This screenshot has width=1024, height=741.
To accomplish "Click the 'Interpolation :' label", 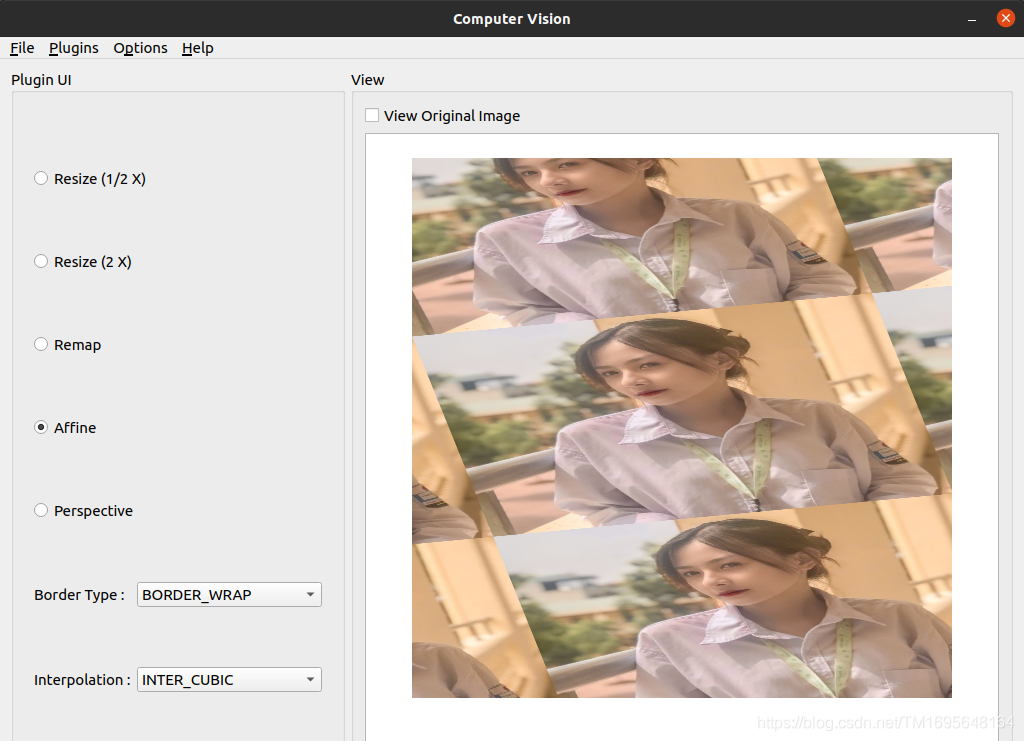I will (x=82, y=680).
